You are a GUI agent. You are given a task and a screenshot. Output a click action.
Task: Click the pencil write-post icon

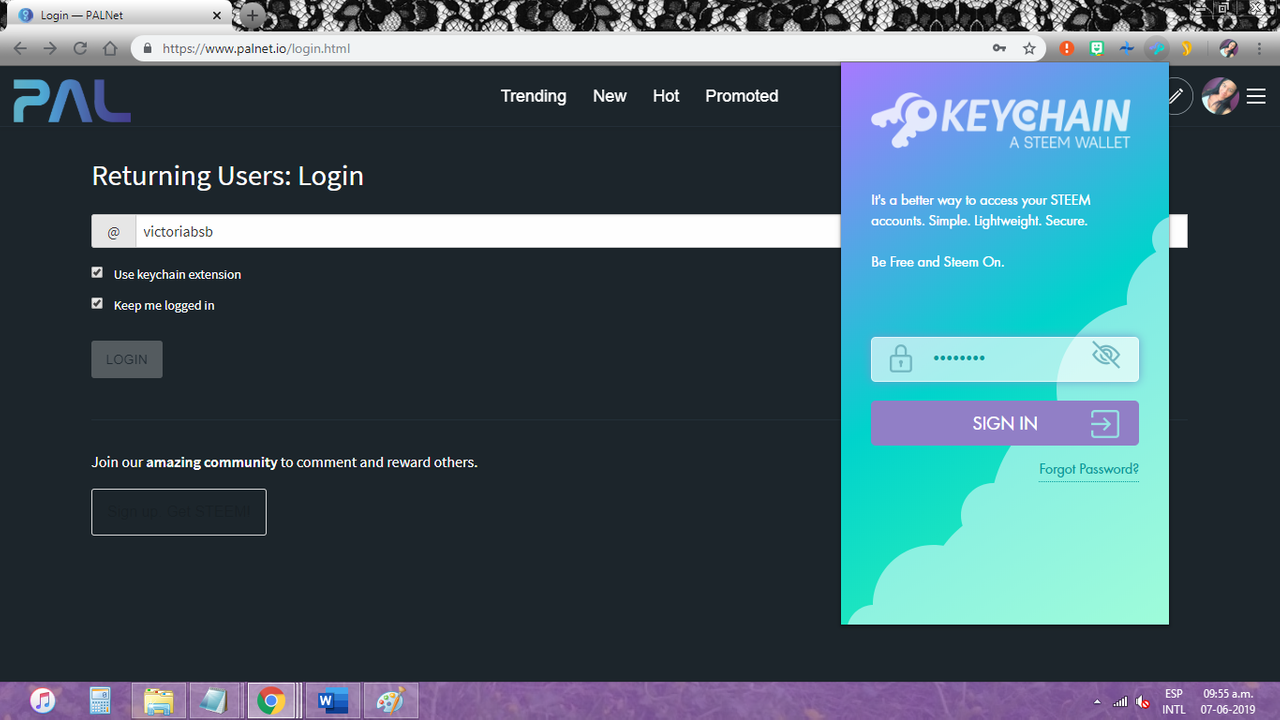click(x=1176, y=96)
